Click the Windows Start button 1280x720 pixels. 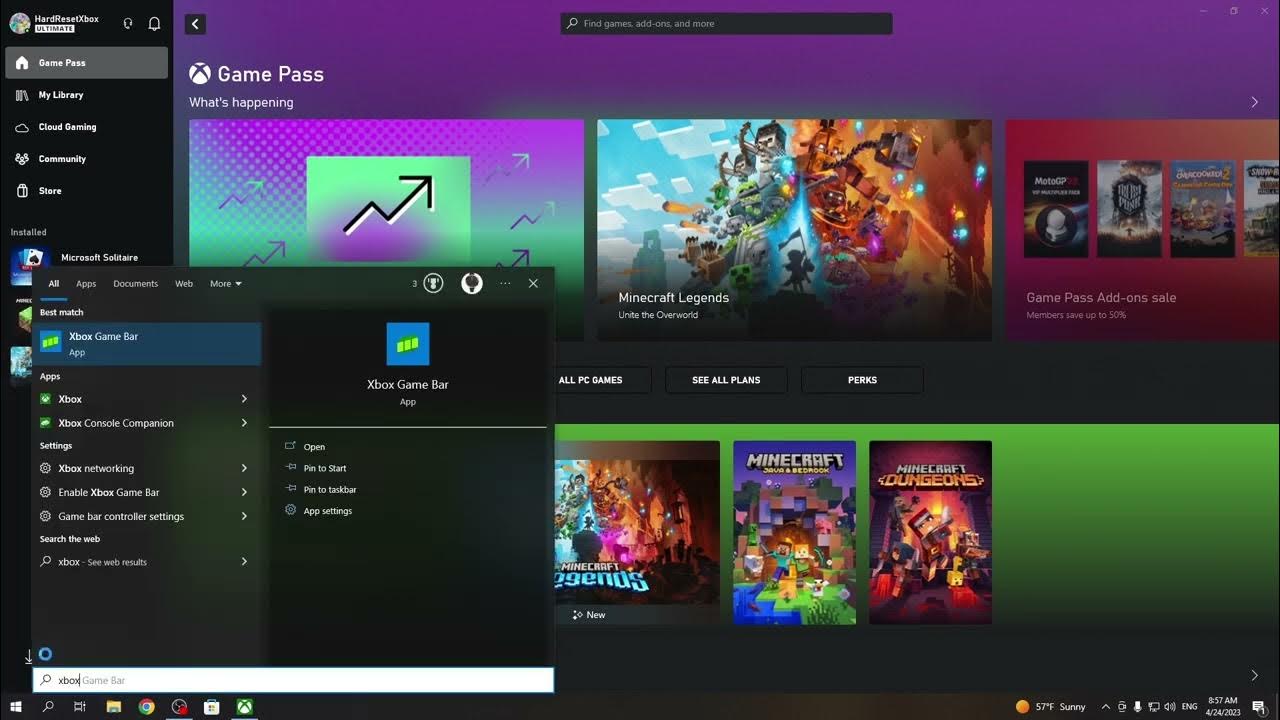click(16, 707)
